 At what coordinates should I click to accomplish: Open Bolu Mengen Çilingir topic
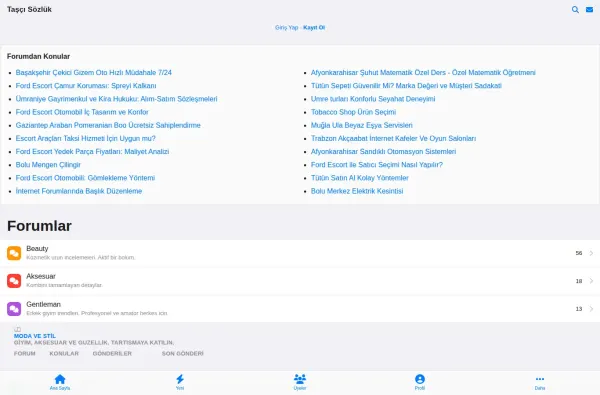pos(48,165)
